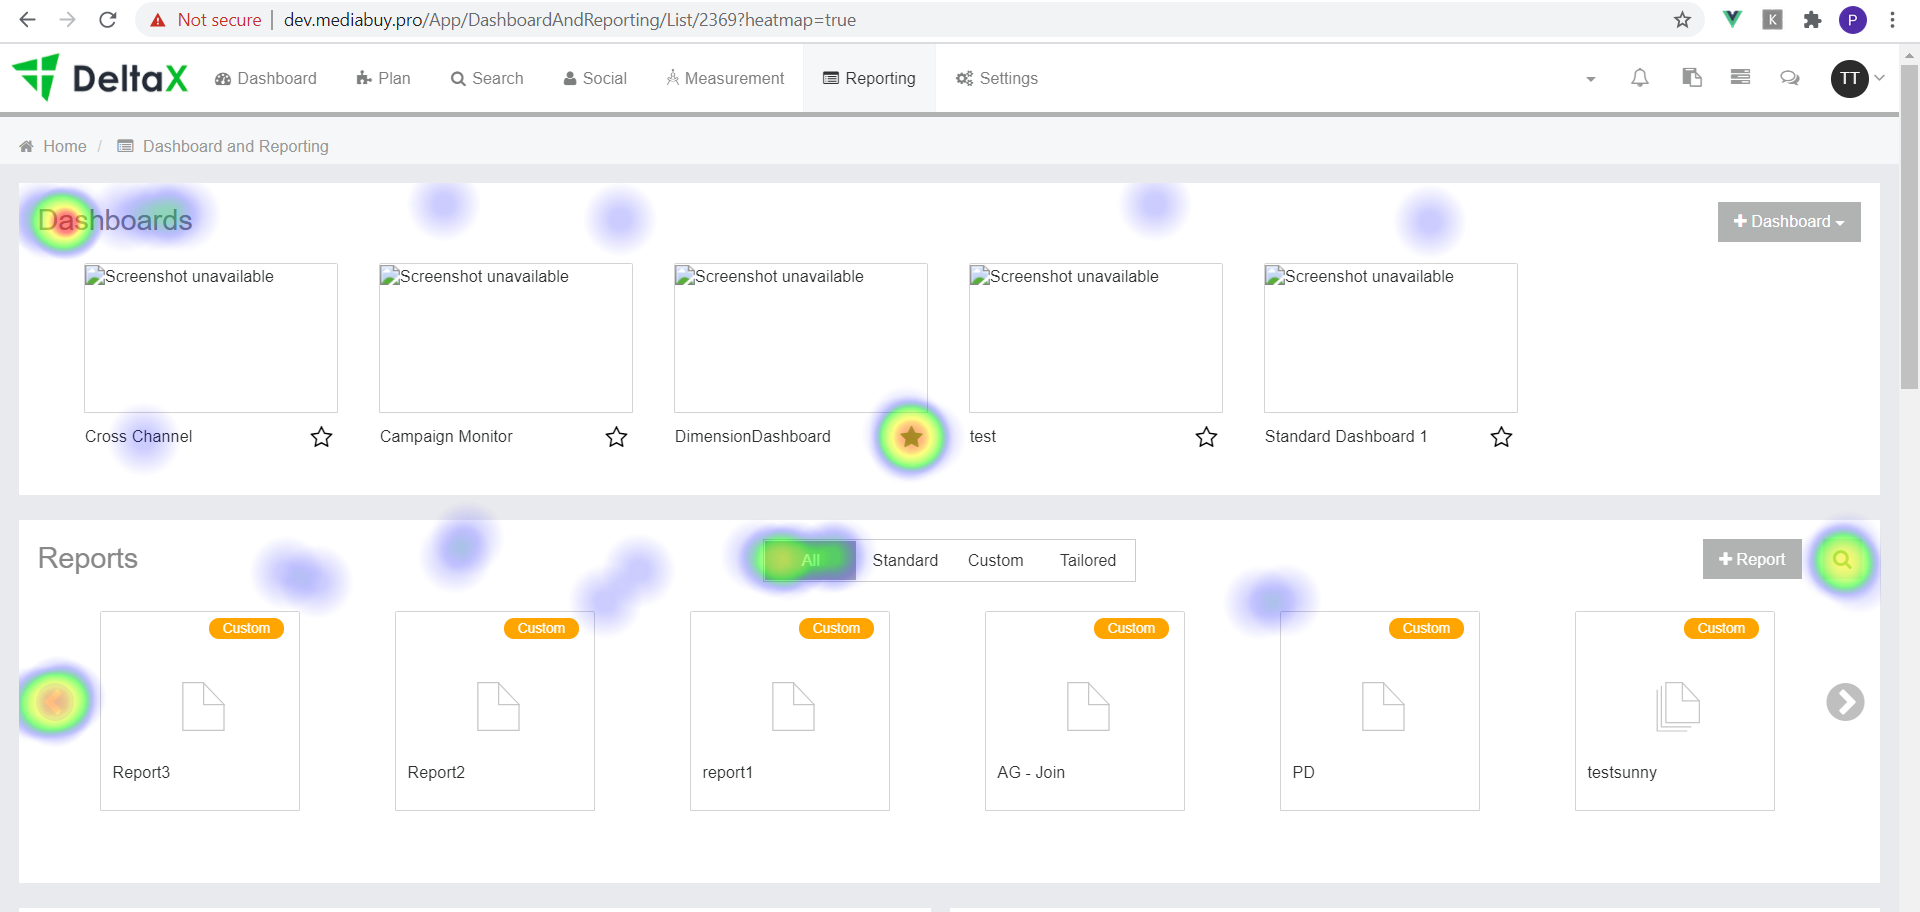Open Cross Channel screenshot thumbnail
1920x912 pixels.
point(211,338)
